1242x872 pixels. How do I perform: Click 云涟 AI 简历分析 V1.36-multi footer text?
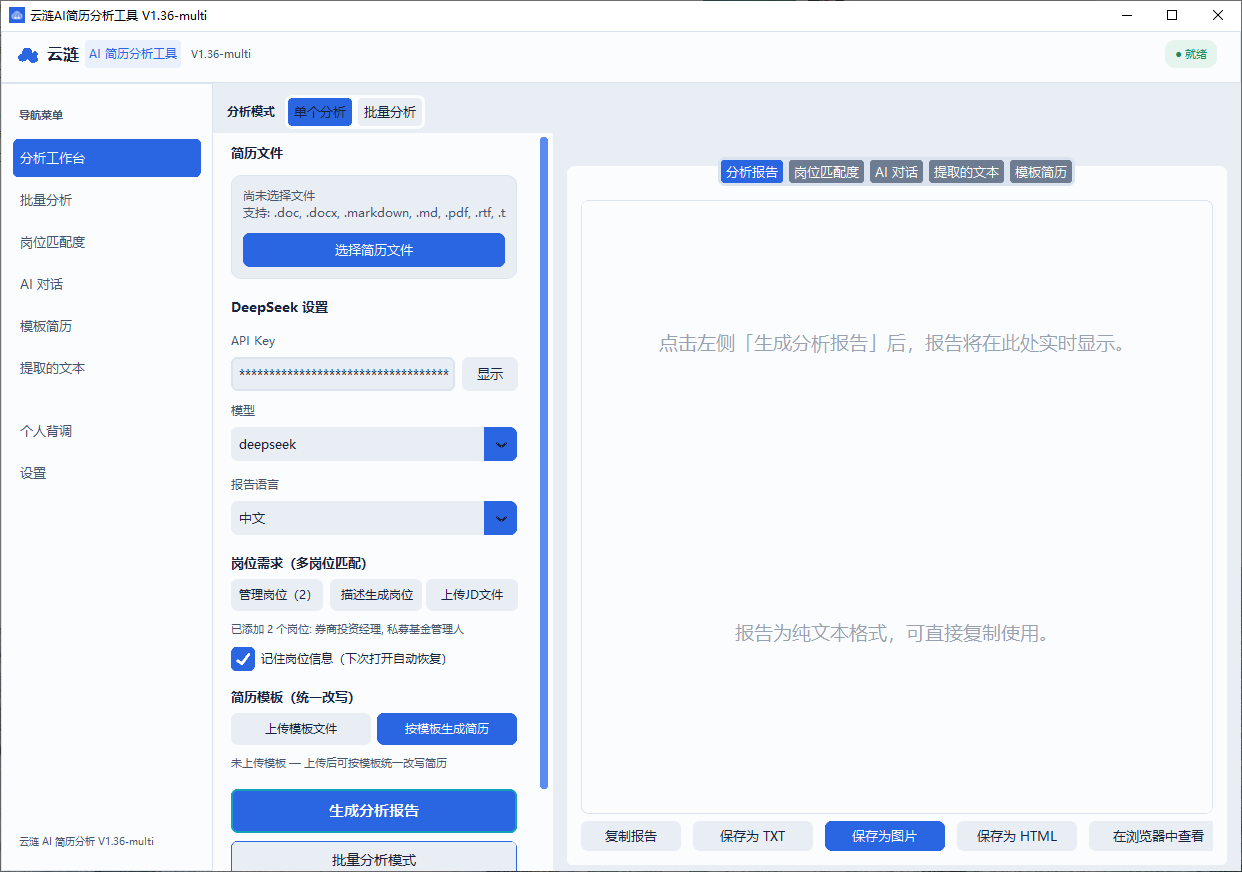(x=87, y=842)
